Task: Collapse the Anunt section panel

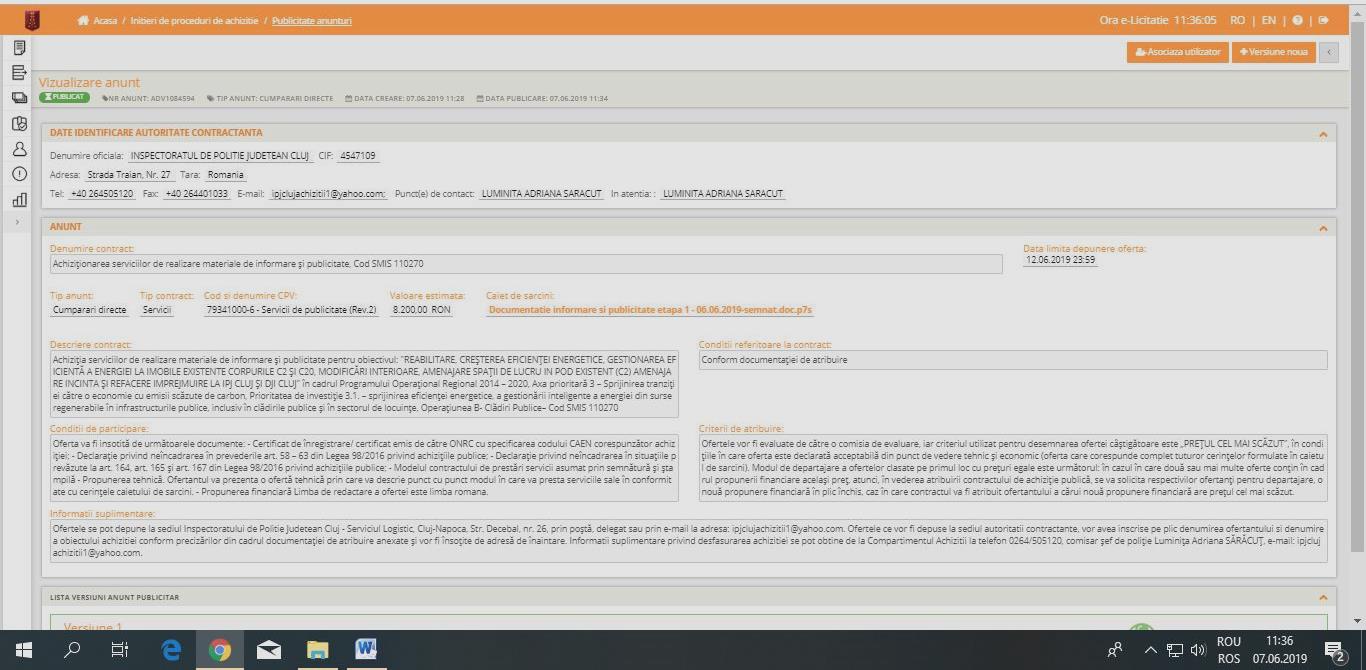Action: [x=1322, y=228]
